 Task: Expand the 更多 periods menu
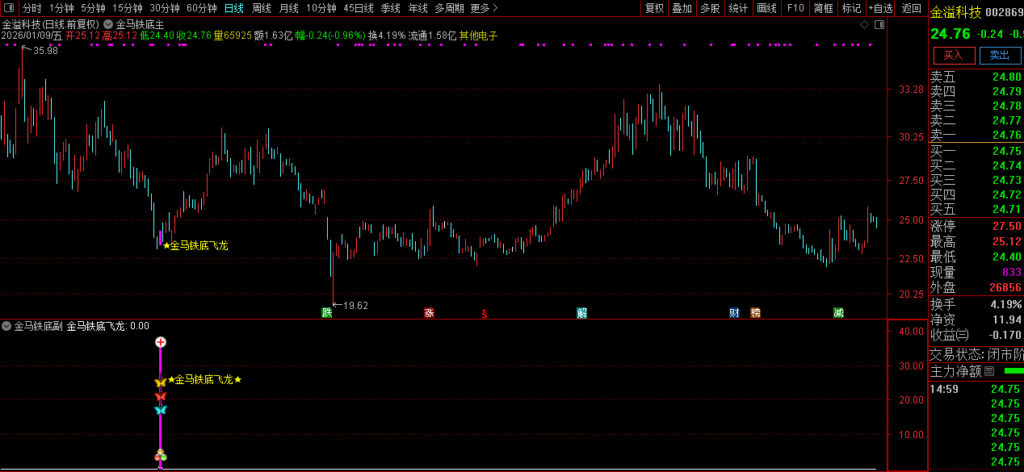pos(483,8)
